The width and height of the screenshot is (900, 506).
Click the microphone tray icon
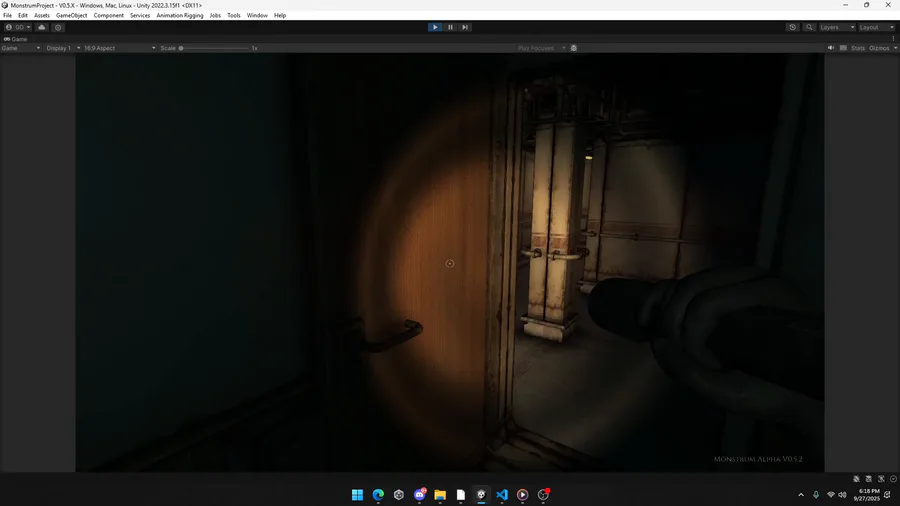[x=816, y=495]
